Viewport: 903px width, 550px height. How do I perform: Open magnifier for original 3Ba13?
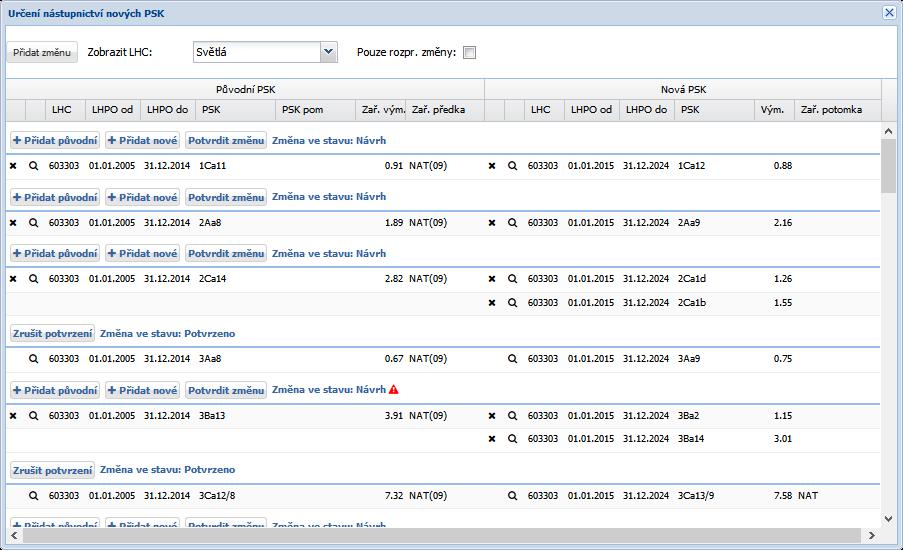point(33,416)
